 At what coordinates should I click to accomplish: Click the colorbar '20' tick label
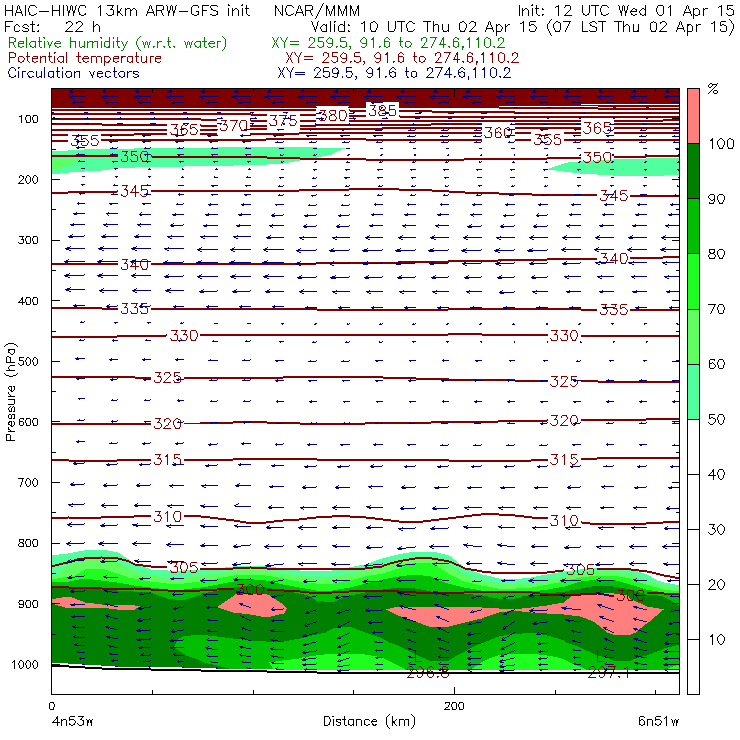(716, 585)
